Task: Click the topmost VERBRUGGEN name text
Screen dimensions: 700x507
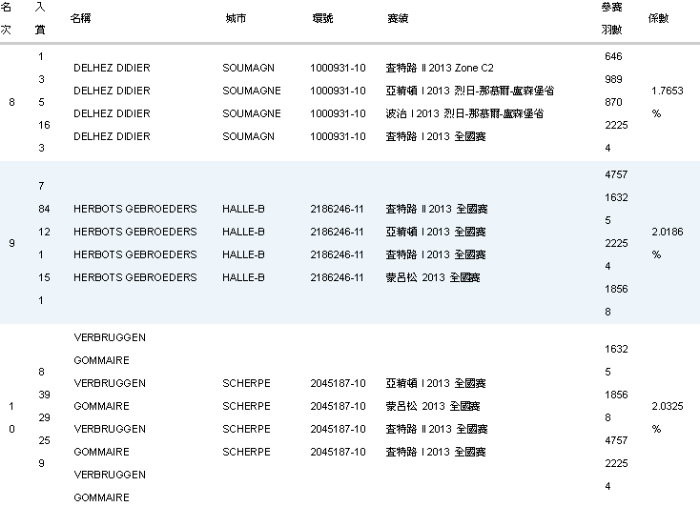Action: 110,338
